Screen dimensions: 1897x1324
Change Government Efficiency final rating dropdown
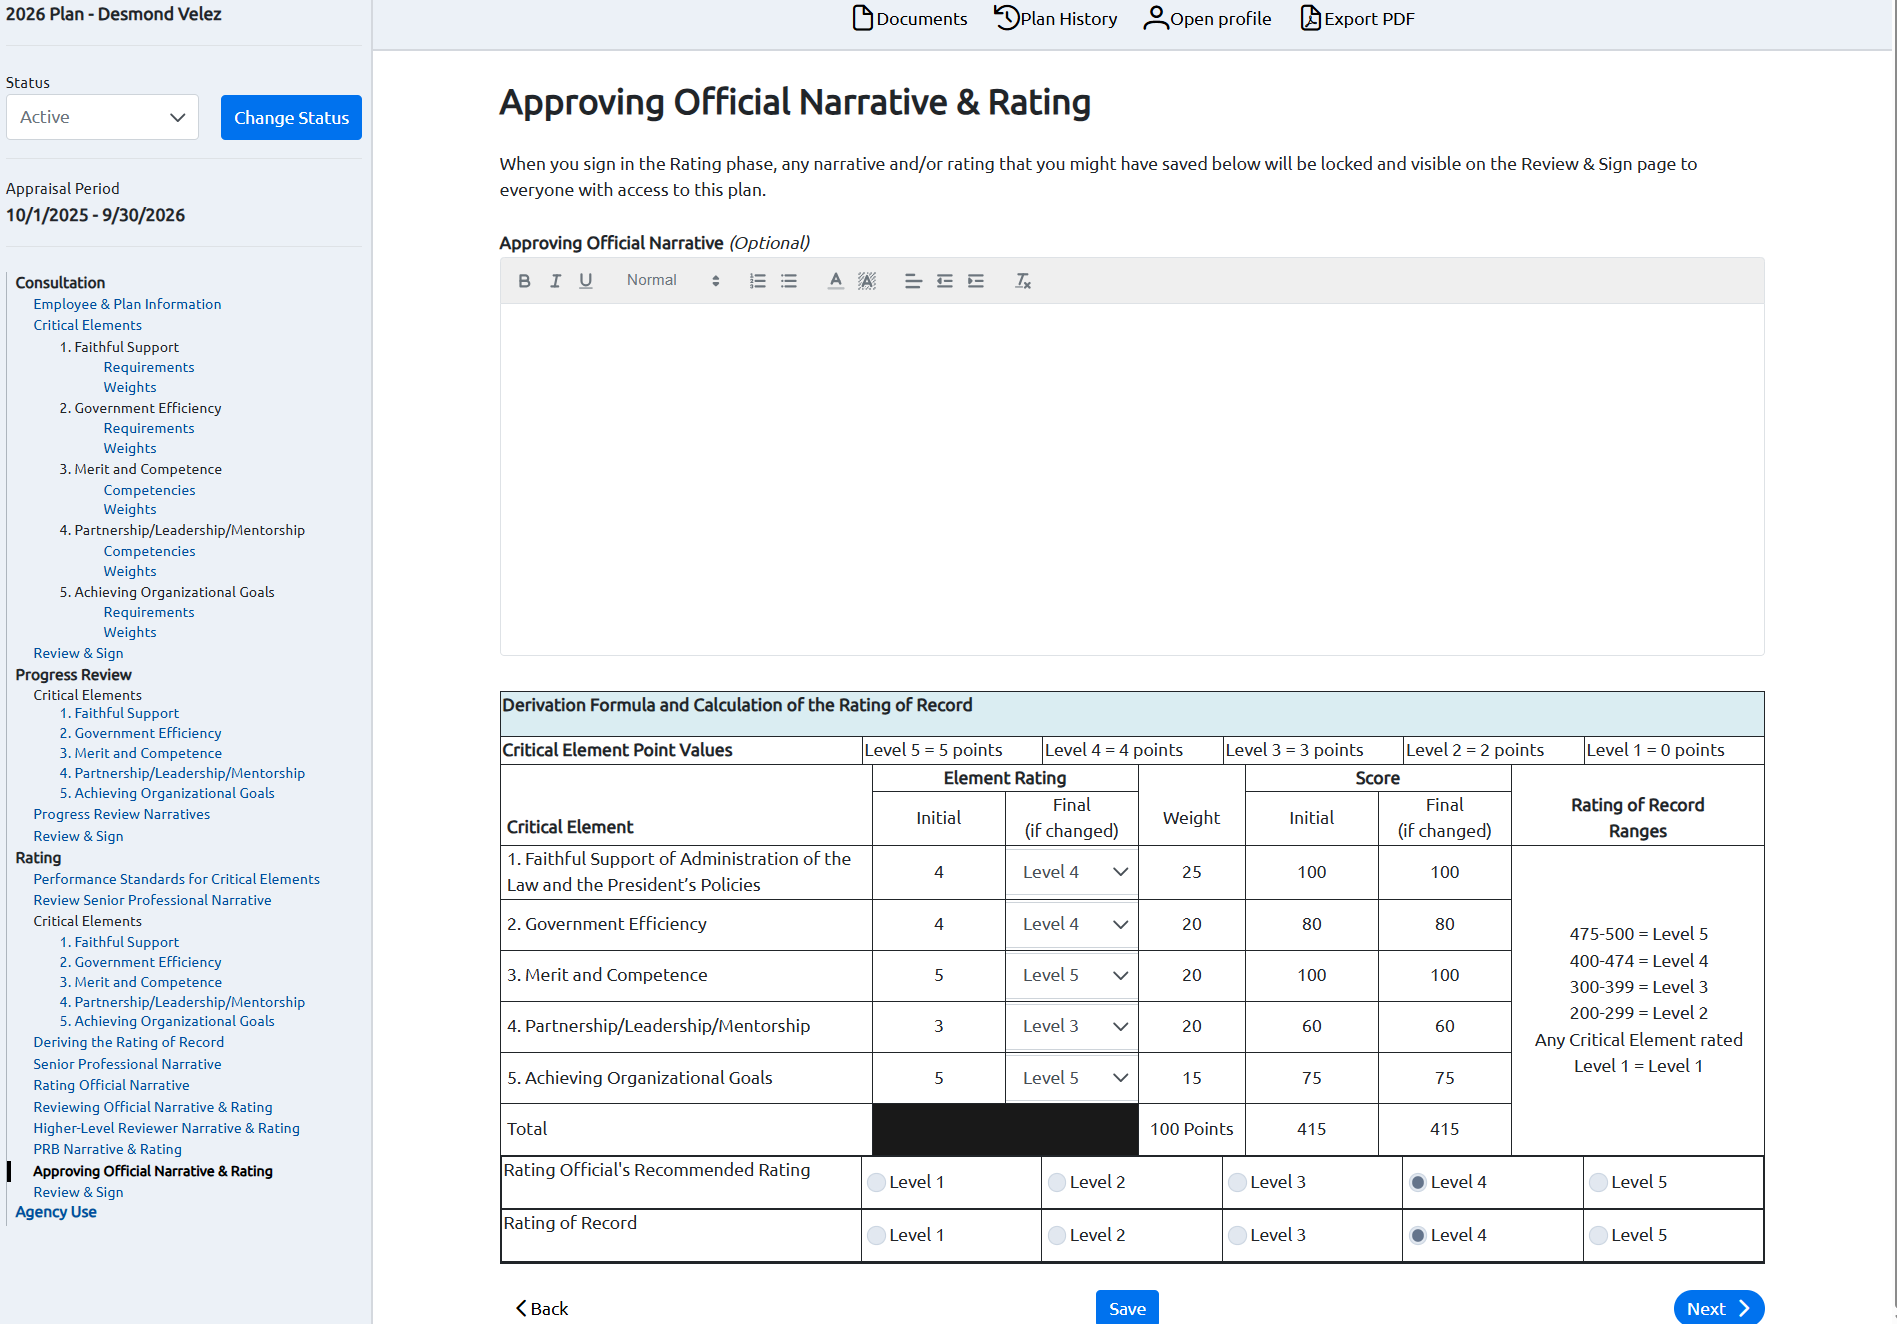(x=1071, y=923)
